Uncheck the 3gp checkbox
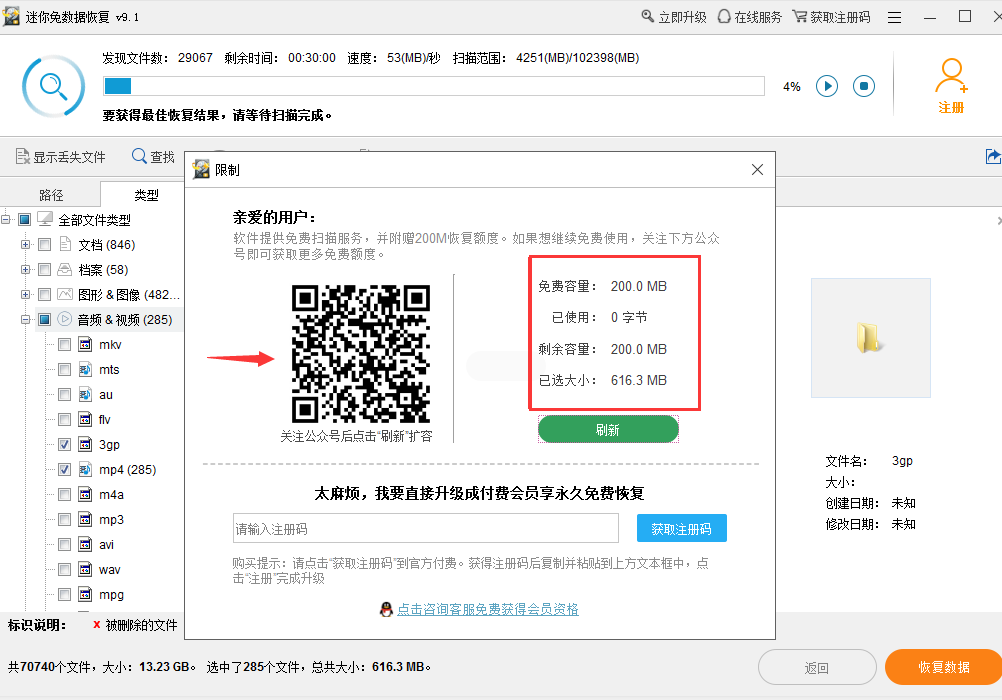Image resolution: width=1002 pixels, height=700 pixels. point(64,444)
